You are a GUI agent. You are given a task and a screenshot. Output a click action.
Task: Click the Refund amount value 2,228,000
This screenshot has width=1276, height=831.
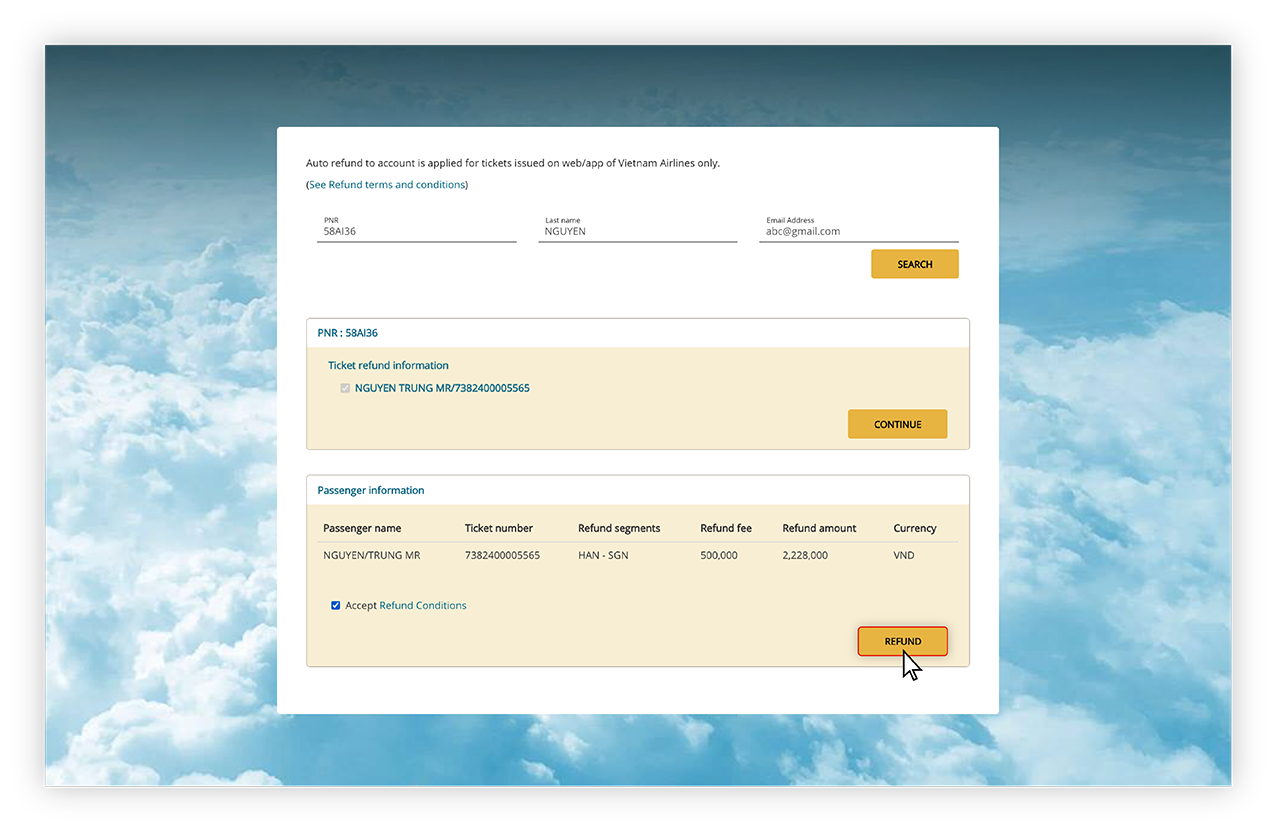tap(804, 555)
